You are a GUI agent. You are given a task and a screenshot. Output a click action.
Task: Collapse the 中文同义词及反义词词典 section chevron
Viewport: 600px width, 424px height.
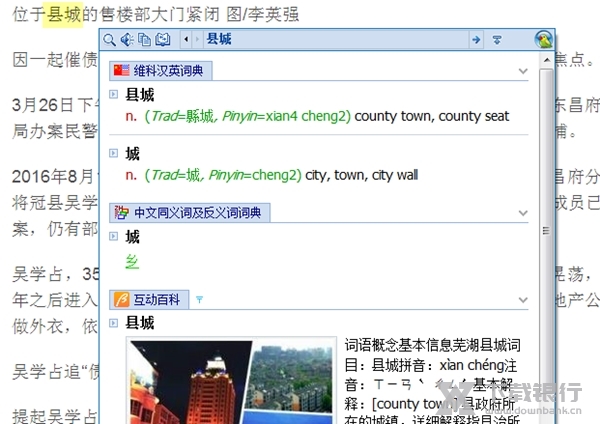(523, 213)
